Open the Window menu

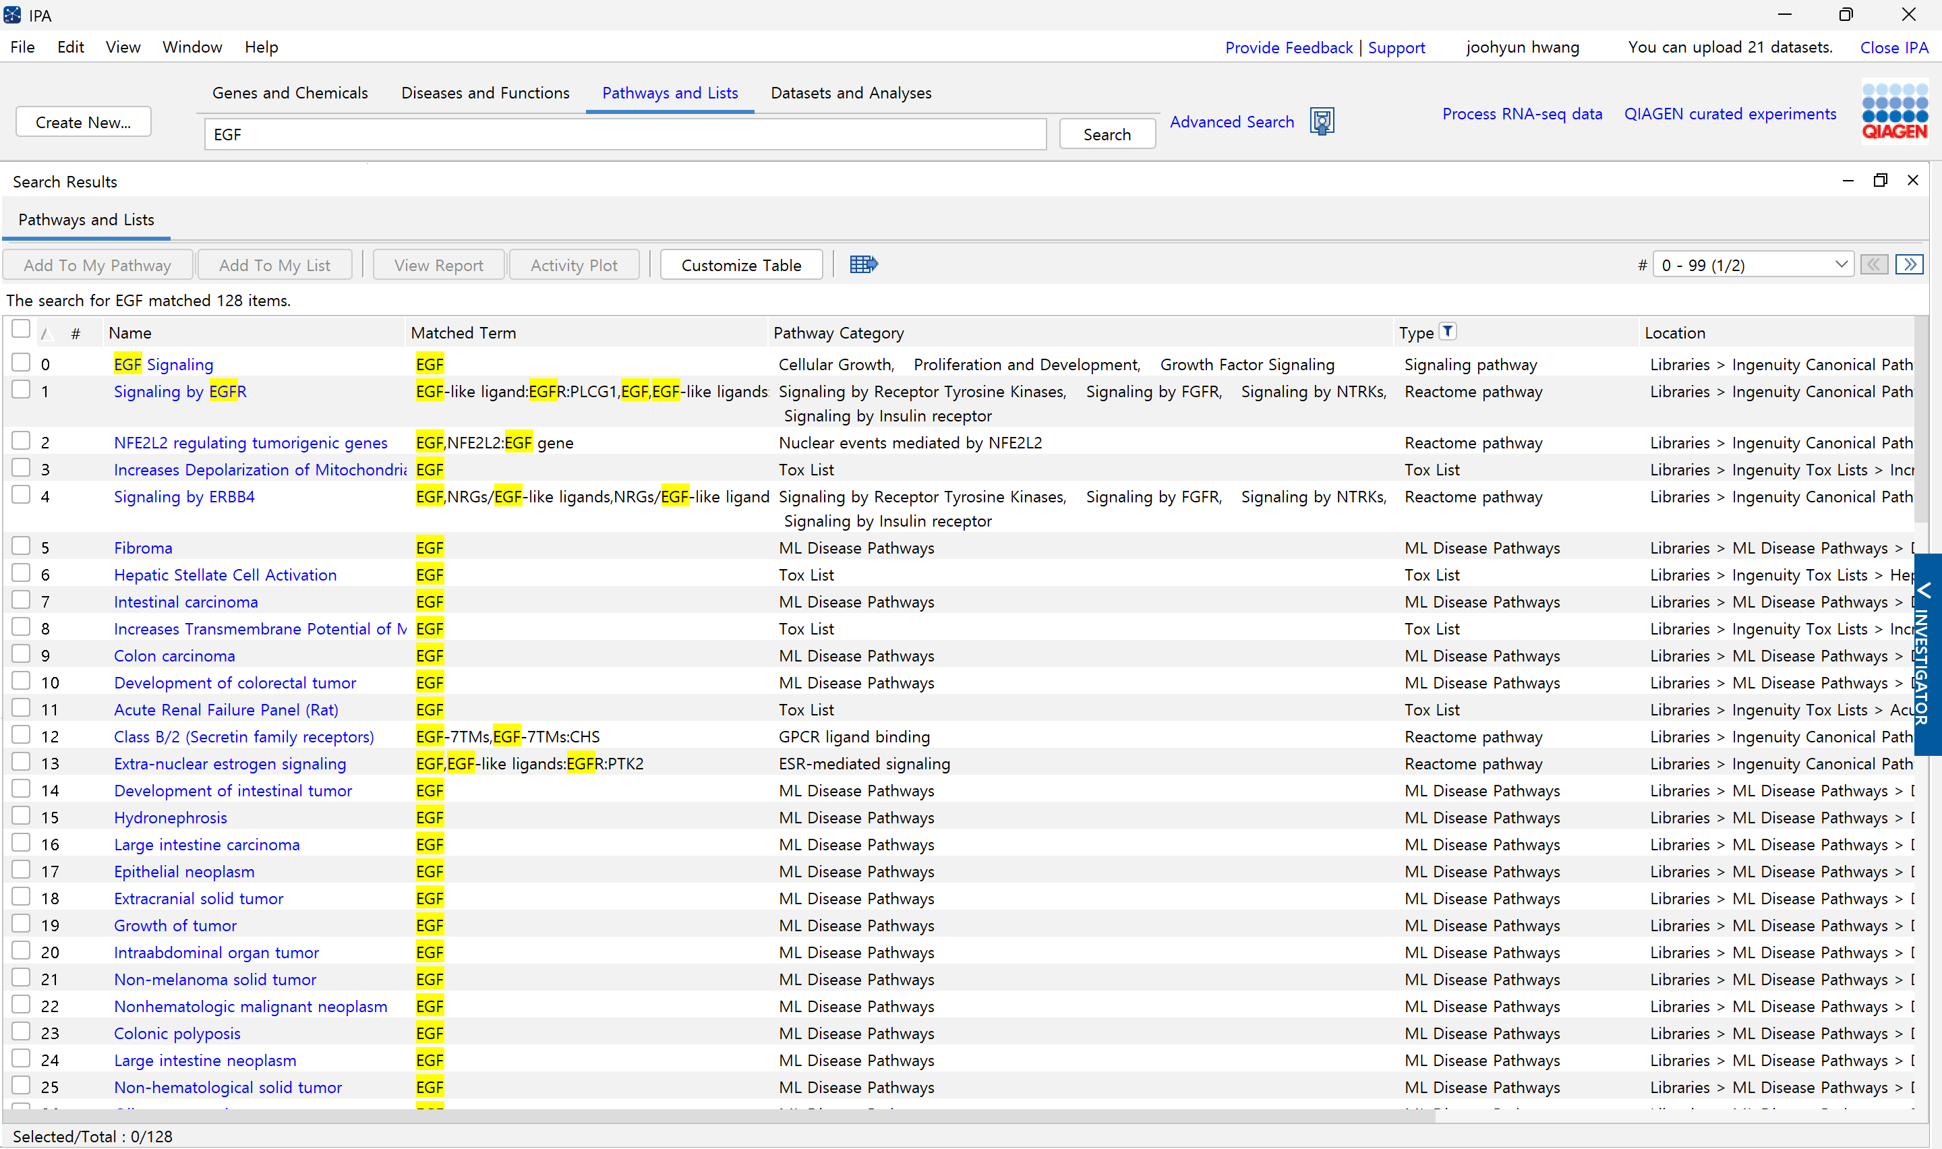(192, 47)
